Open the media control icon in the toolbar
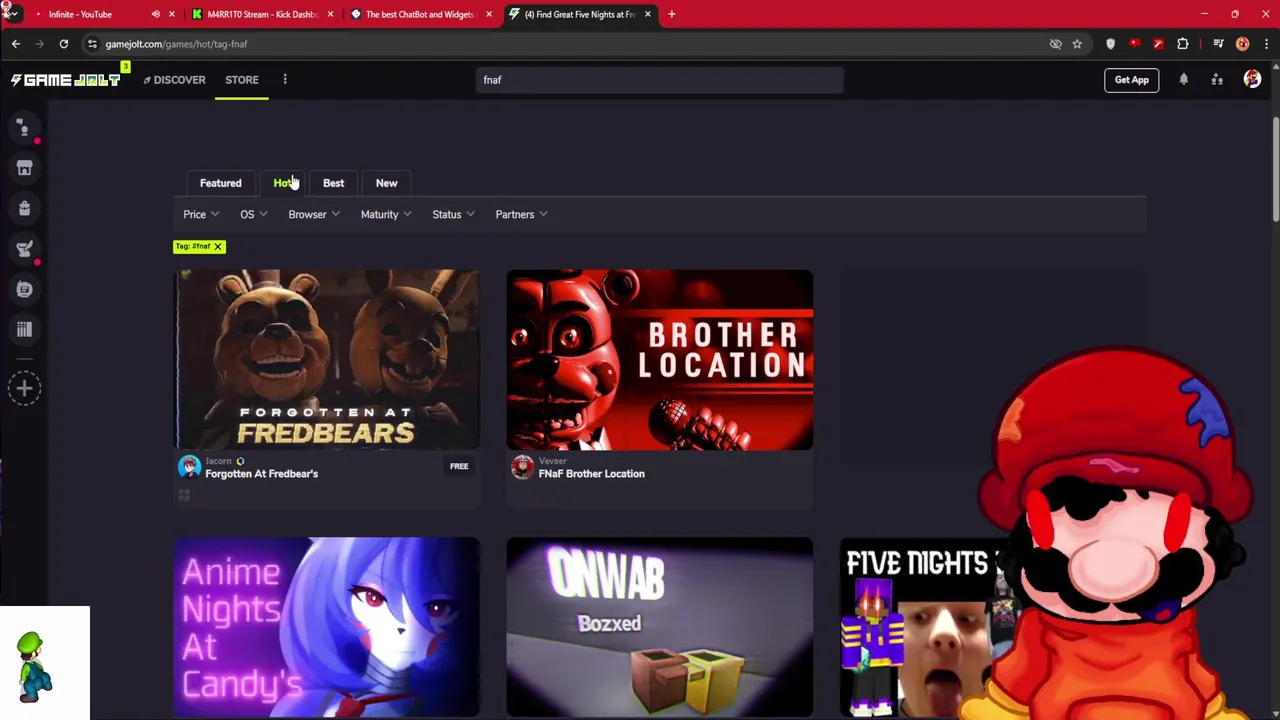Viewport: 1280px width, 720px height. (x=1218, y=44)
